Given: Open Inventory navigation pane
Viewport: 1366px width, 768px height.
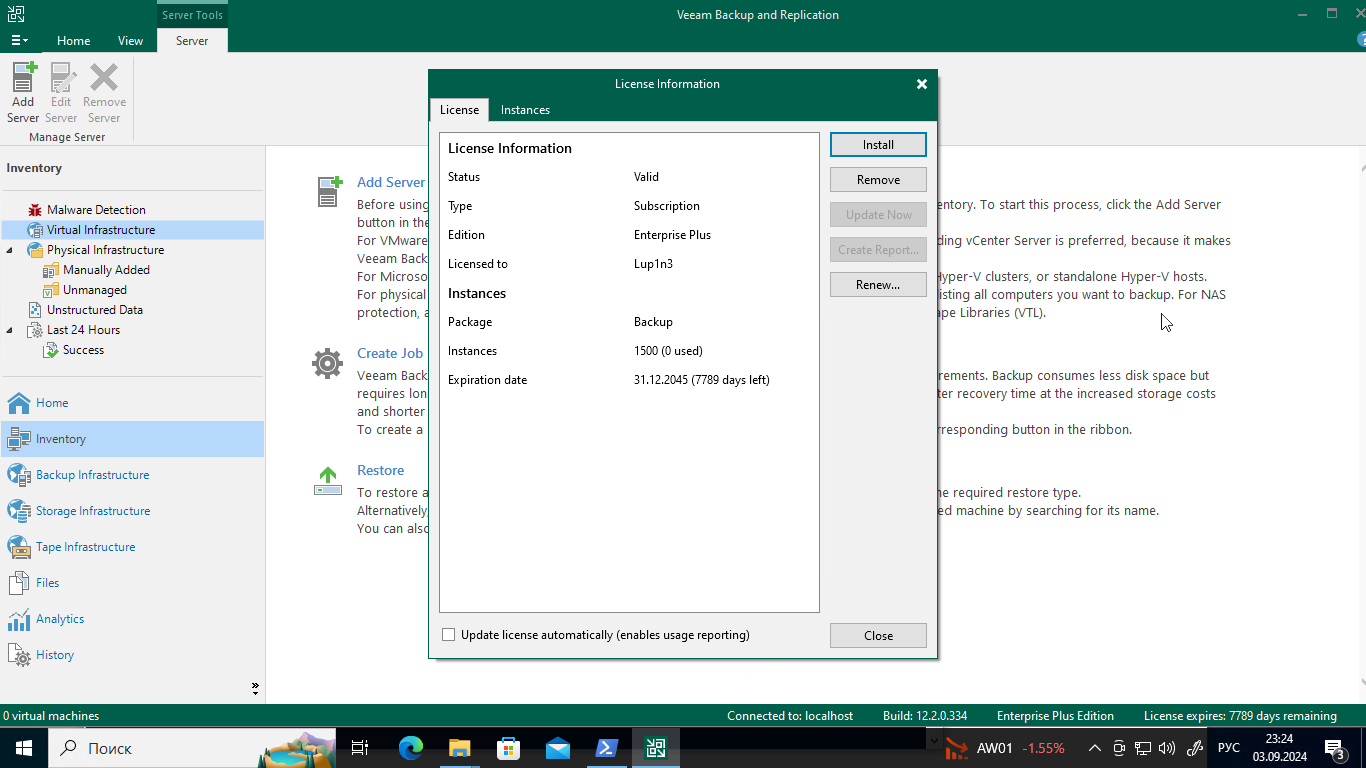Looking at the screenshot, I should [132, 439].
